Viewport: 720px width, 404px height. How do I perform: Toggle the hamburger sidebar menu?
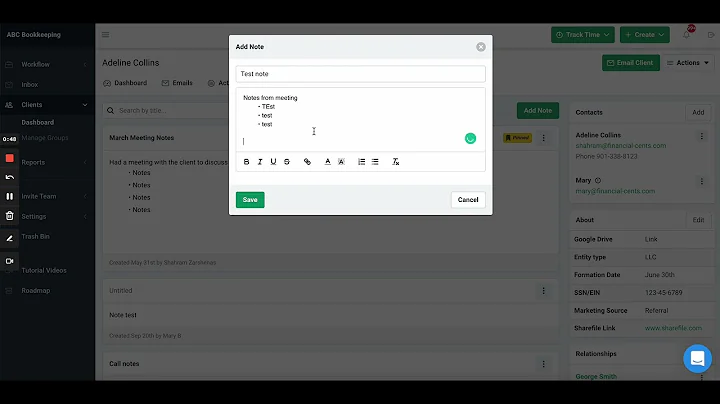pyautogui.click(x=106, y=35)
